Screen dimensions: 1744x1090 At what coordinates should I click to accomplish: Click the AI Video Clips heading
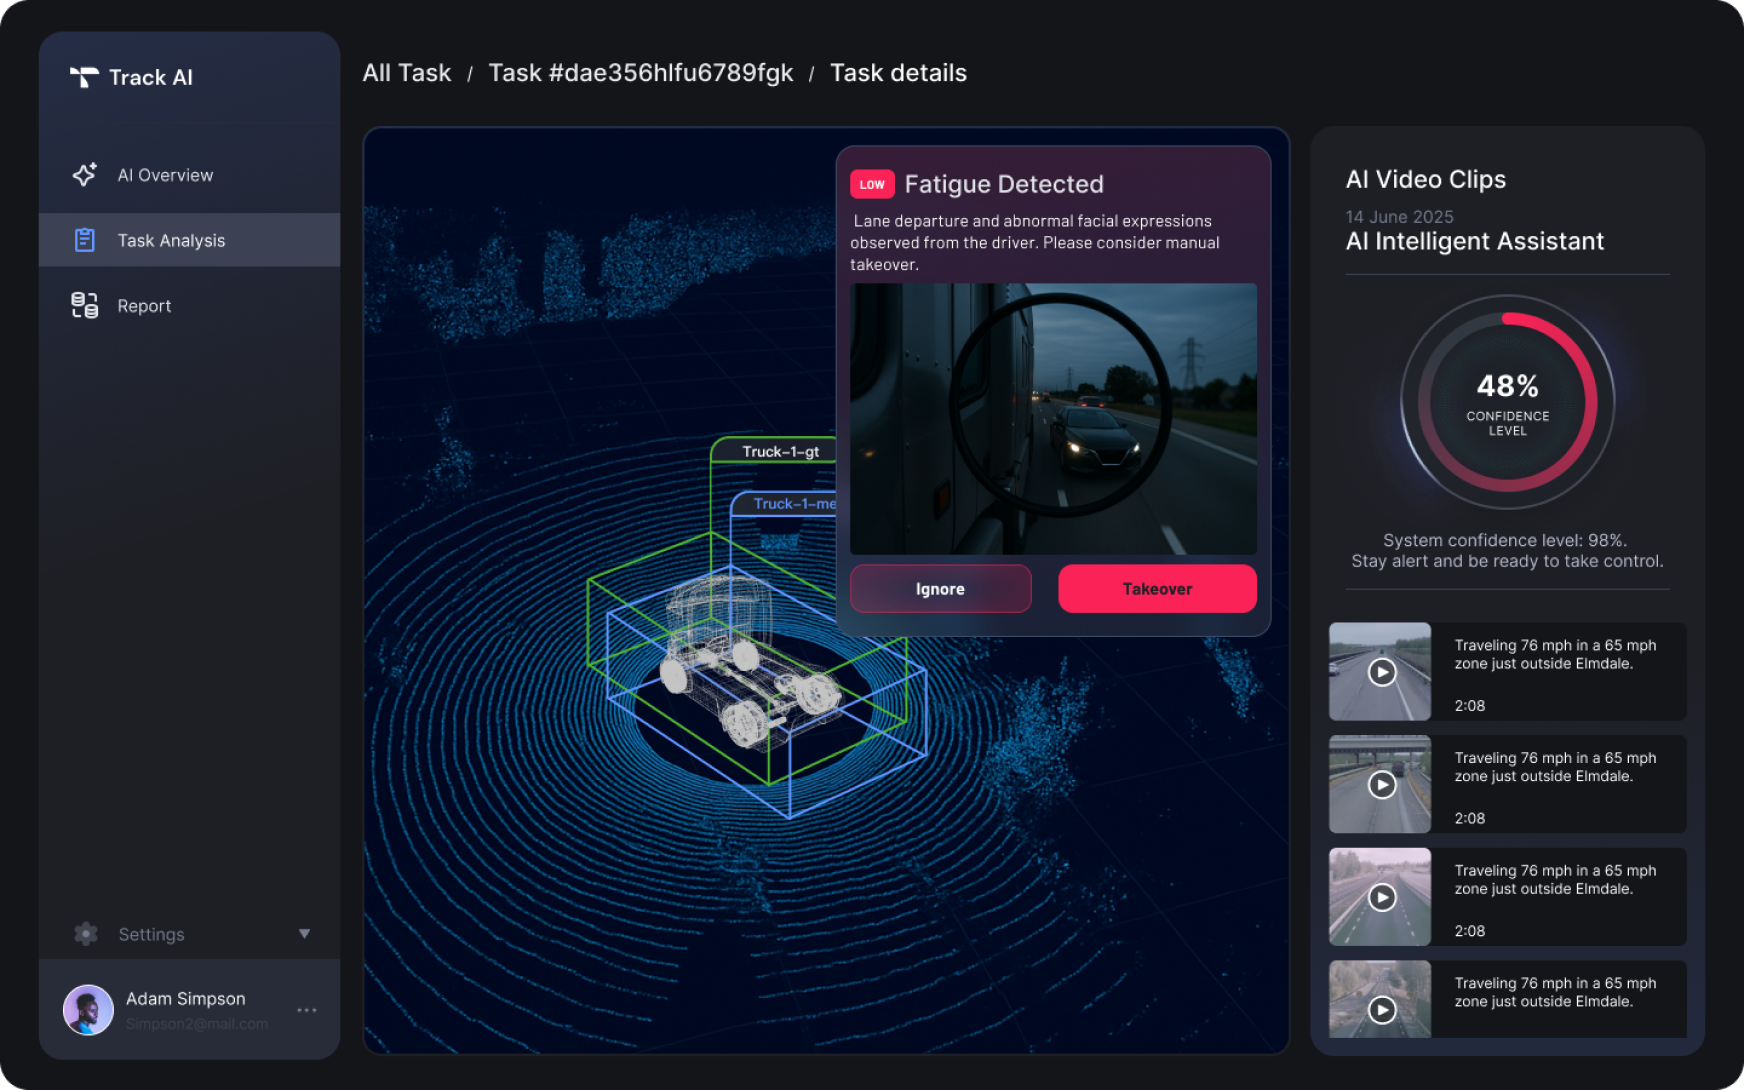(1425, 180)
